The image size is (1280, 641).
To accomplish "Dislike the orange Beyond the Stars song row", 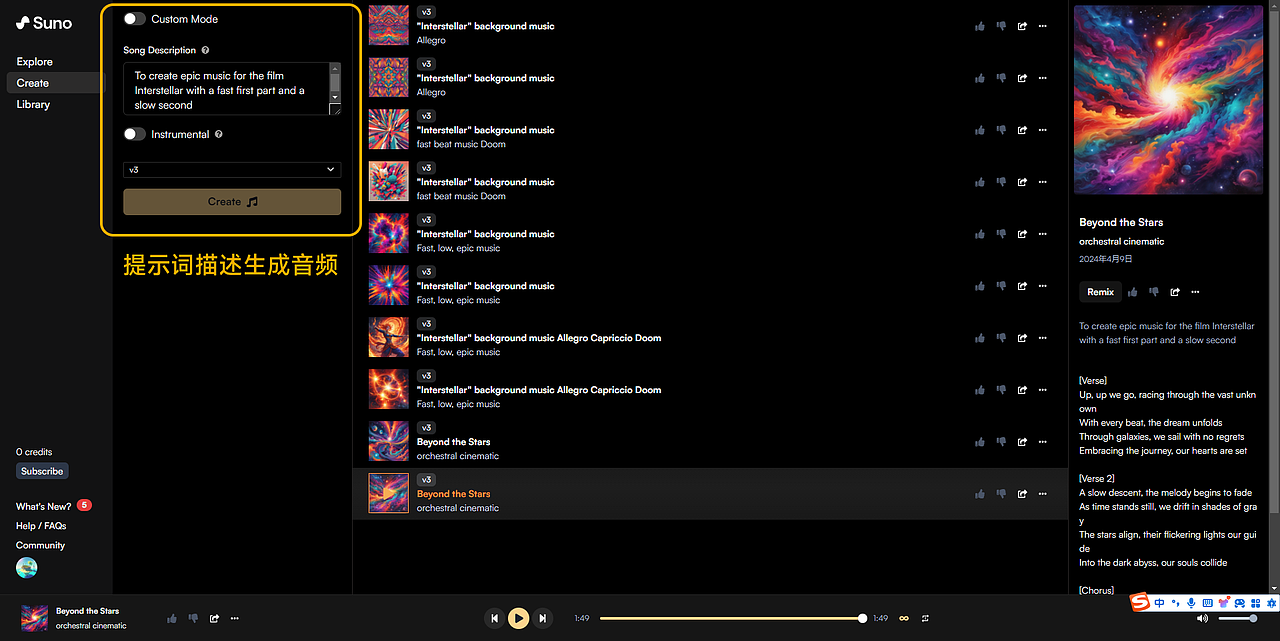I will (1001, 494).
